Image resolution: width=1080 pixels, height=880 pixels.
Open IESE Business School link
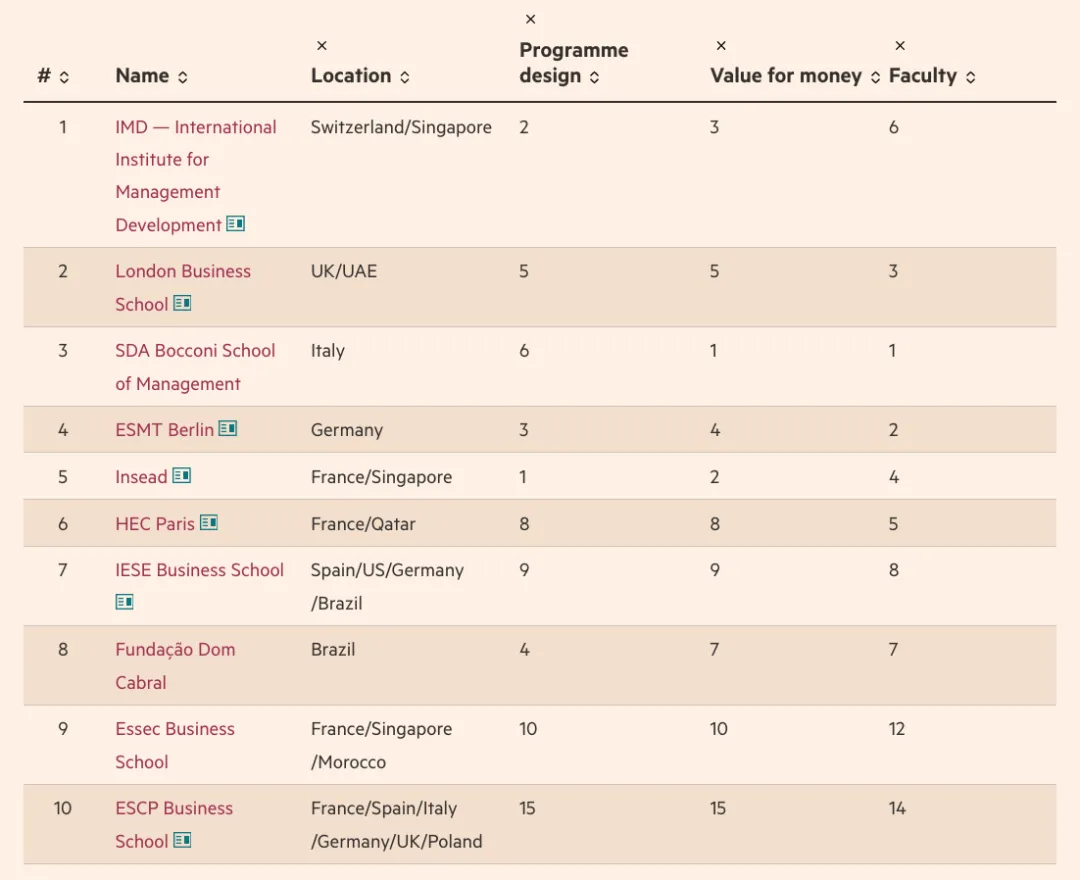point(200,570)
